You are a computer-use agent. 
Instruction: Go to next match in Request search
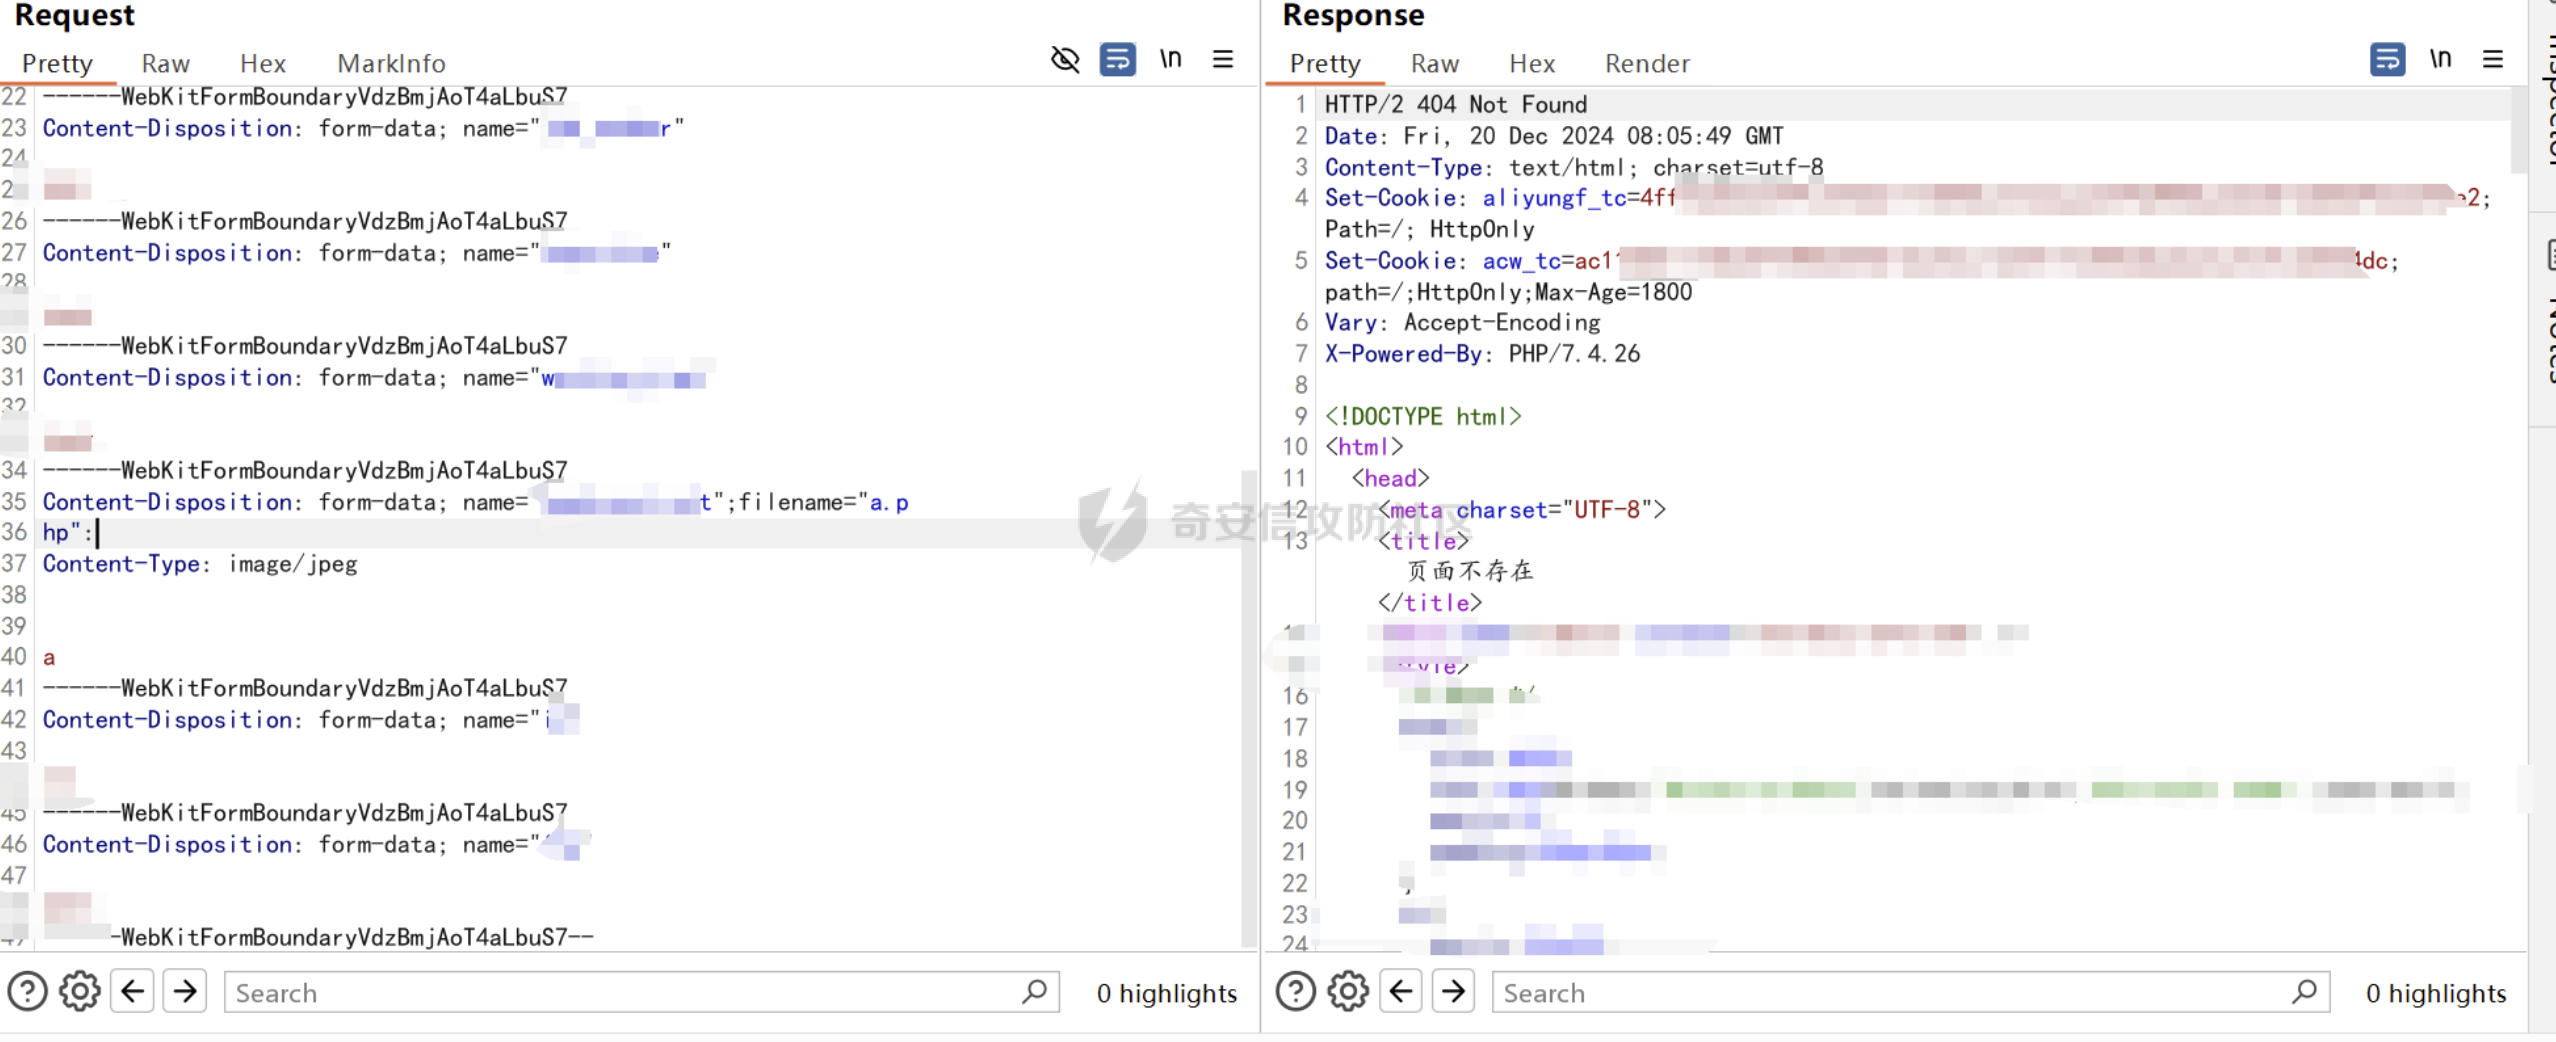[185, 992]
